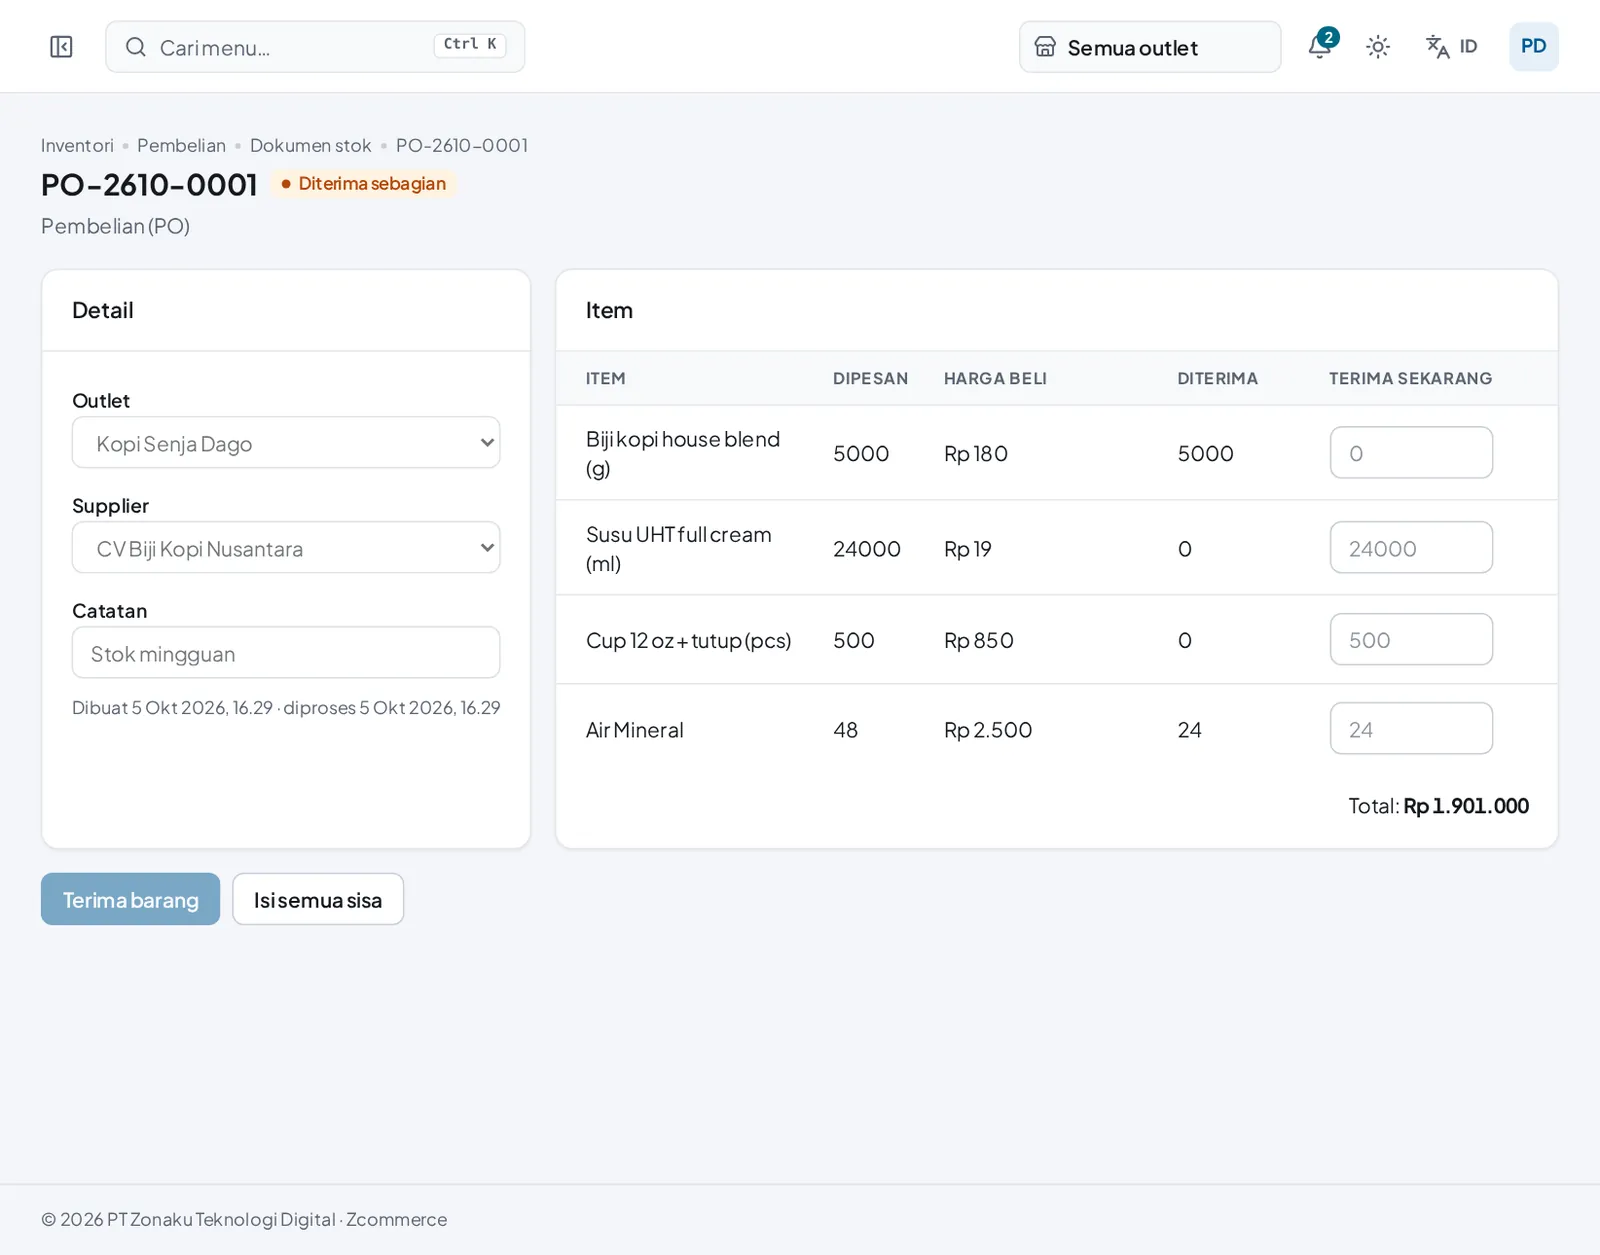The width and height of the screenshot is (1600, 1255).
Task: Open the notifications bell
Action: tap(1321, 46)
